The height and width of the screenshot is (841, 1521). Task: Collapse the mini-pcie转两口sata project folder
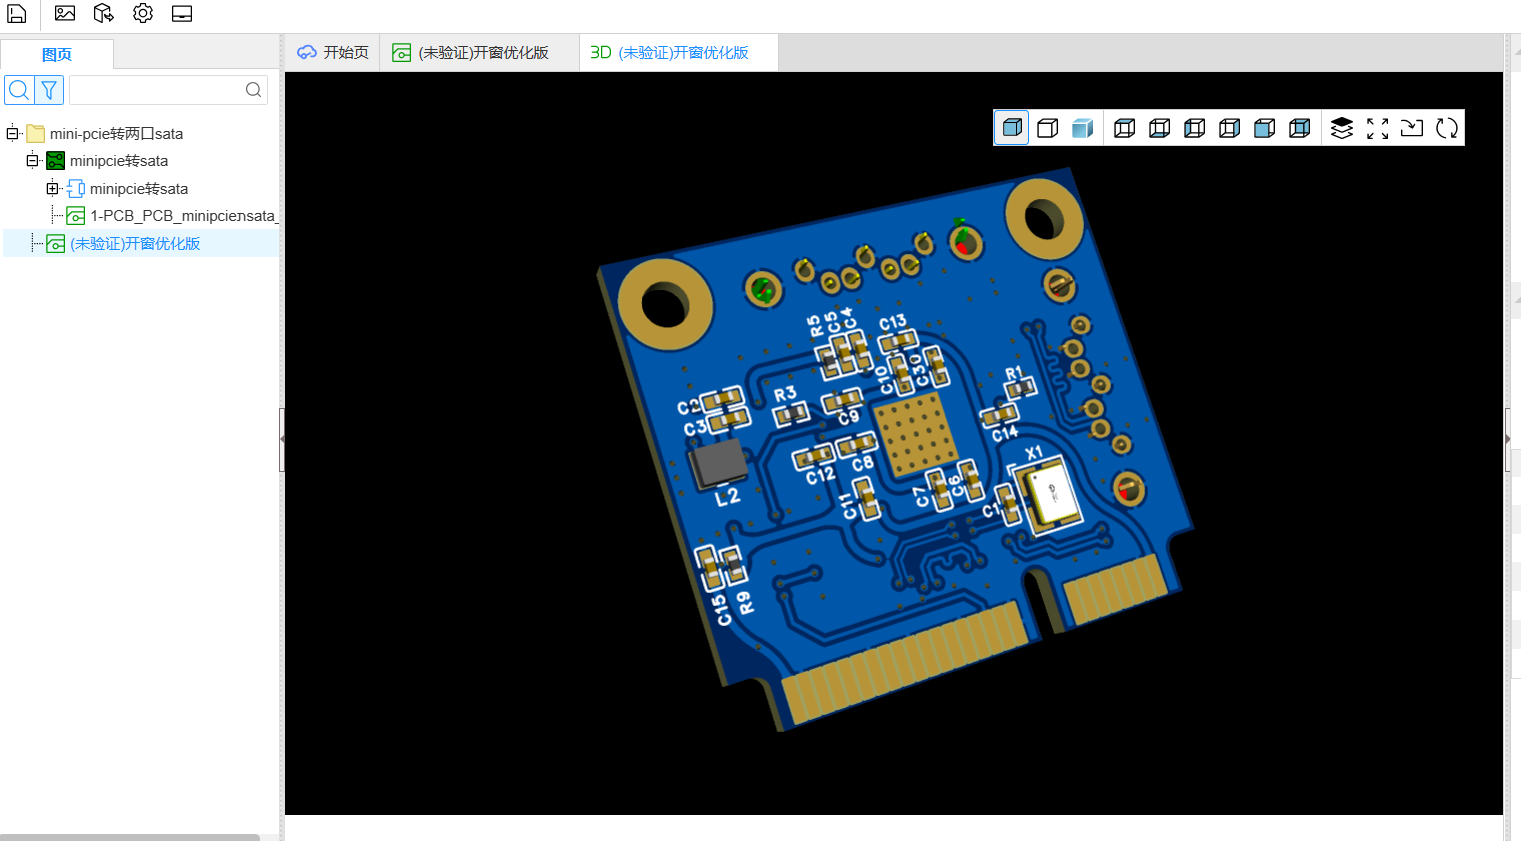12,133
